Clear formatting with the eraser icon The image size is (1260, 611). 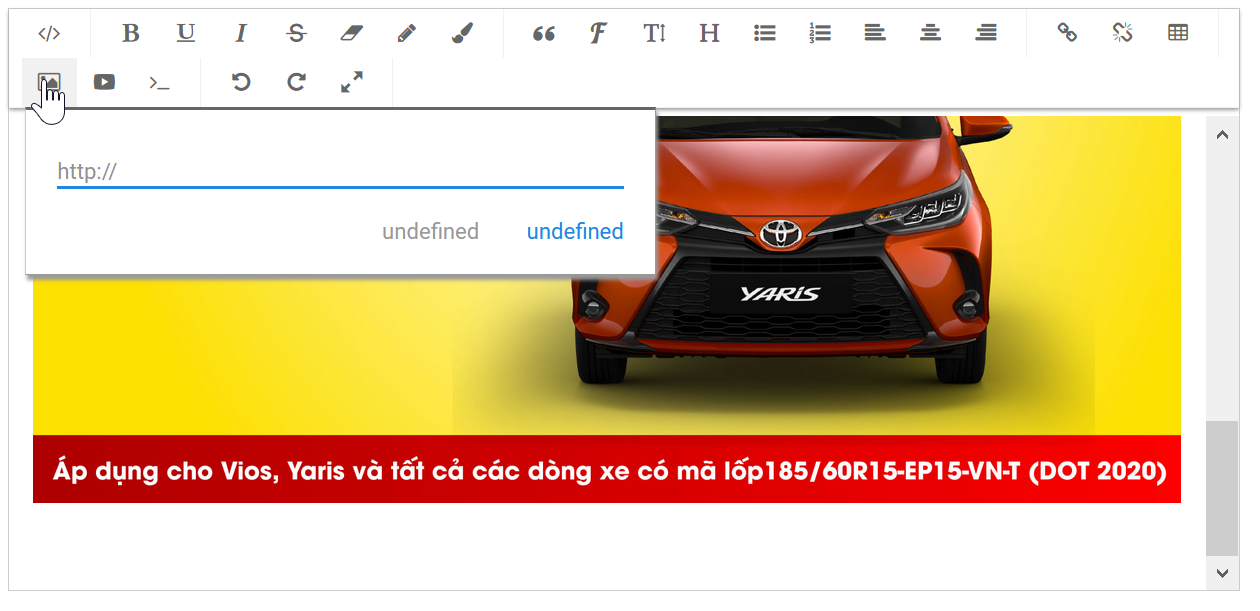[x=351, y=33]
